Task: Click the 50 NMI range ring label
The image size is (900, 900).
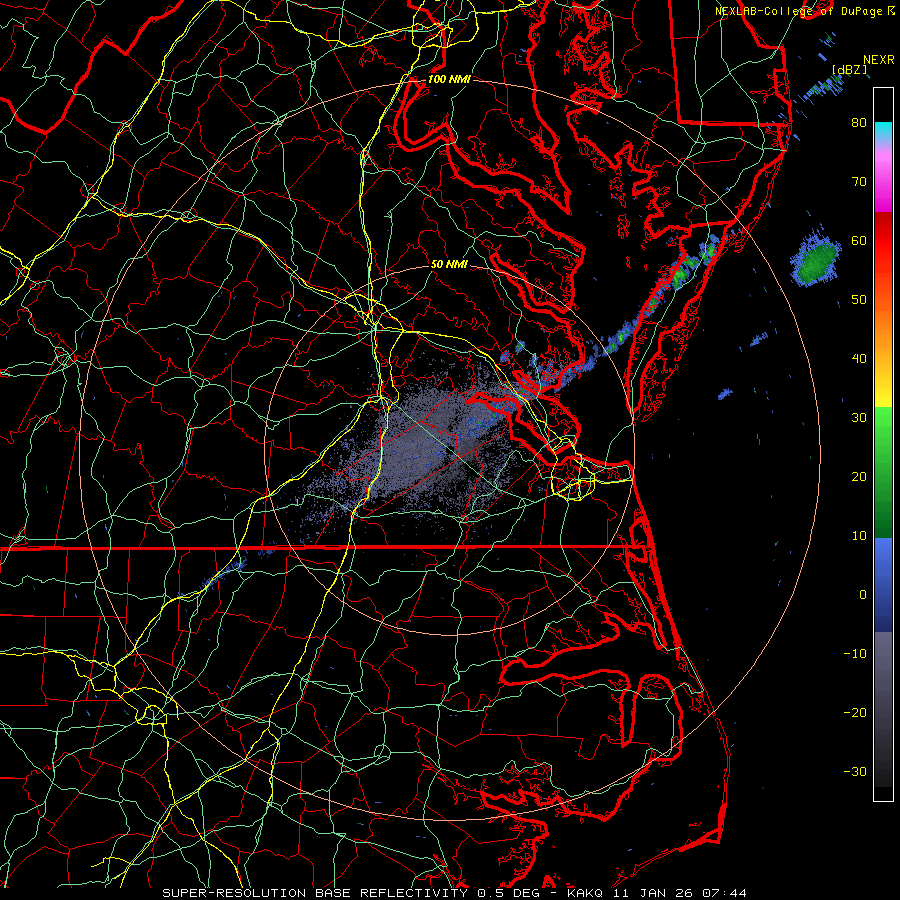Action: (449, 265)
